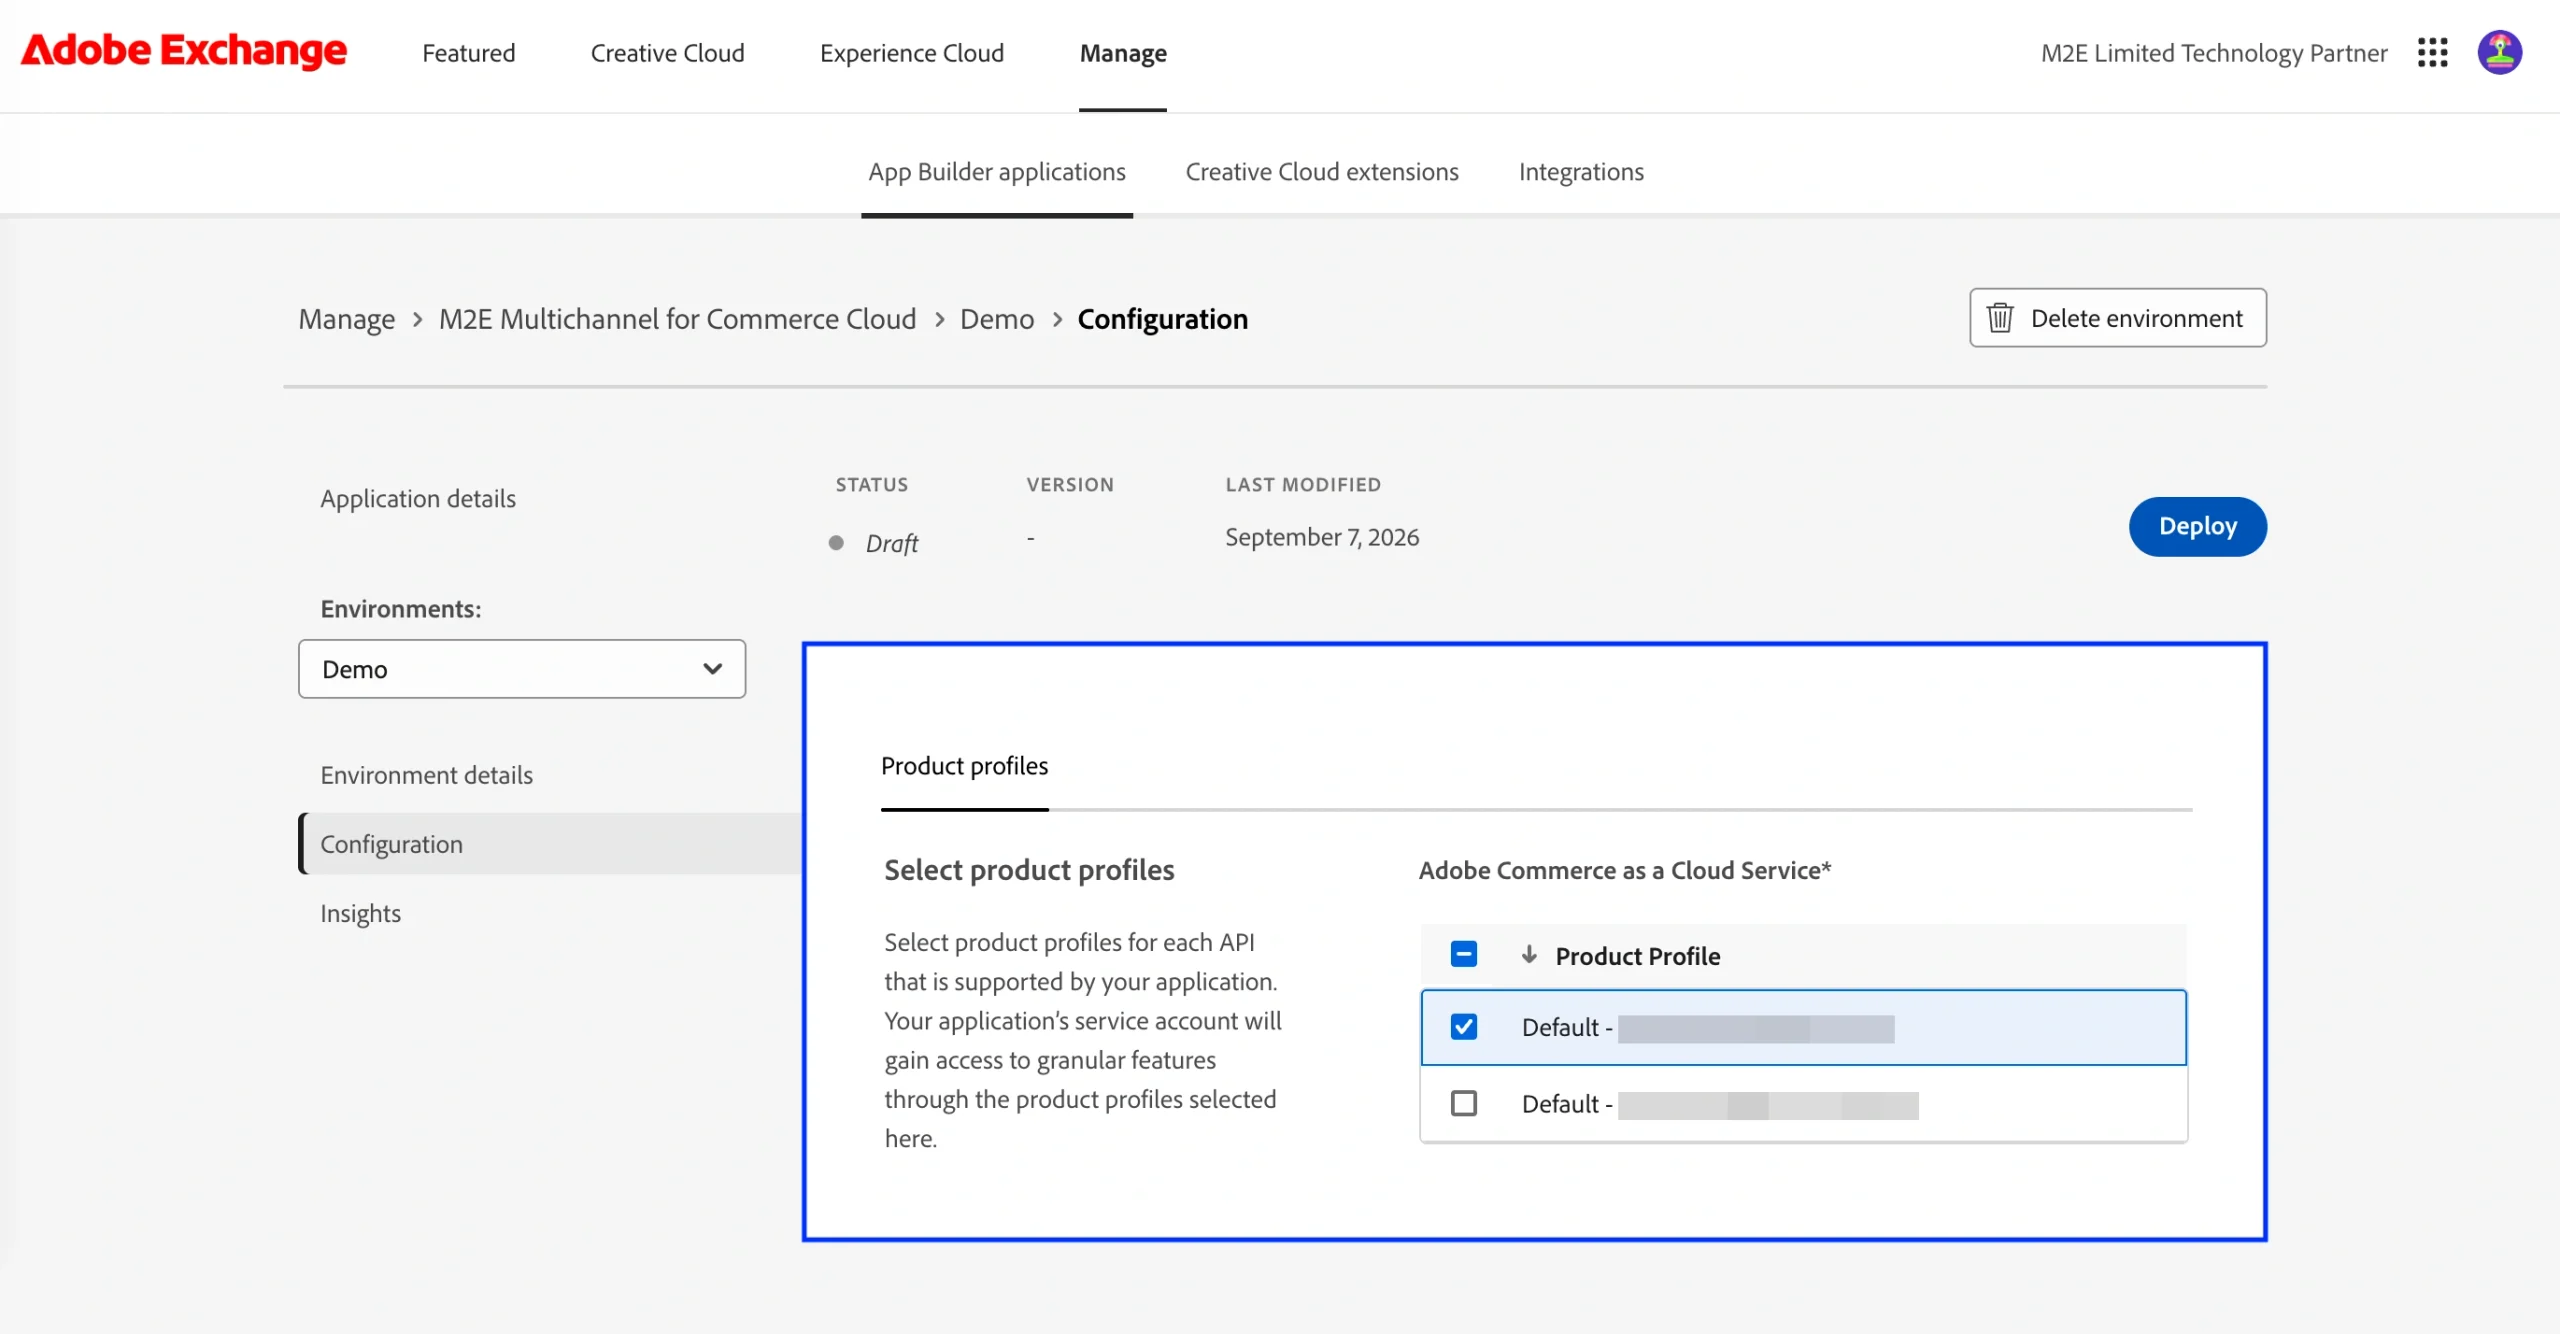The width and height of the screenshot is (2560, 1334).
Task: Check the second unchecked Default profile
Action: click(x=1464, y=1103)
